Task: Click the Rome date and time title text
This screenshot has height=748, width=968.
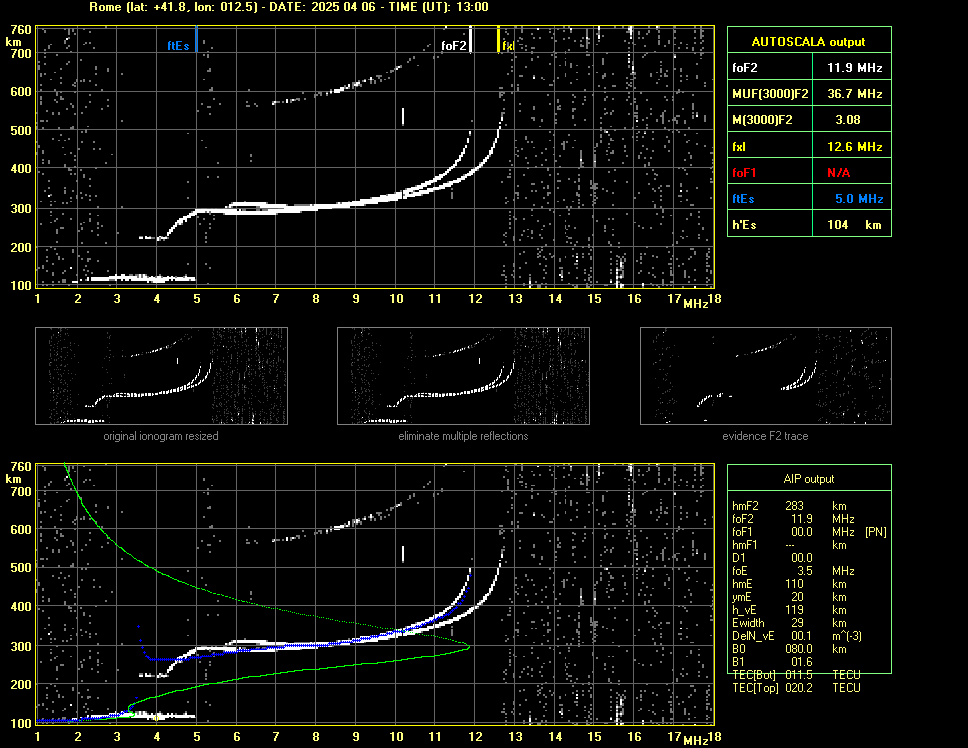Action: 289,7
